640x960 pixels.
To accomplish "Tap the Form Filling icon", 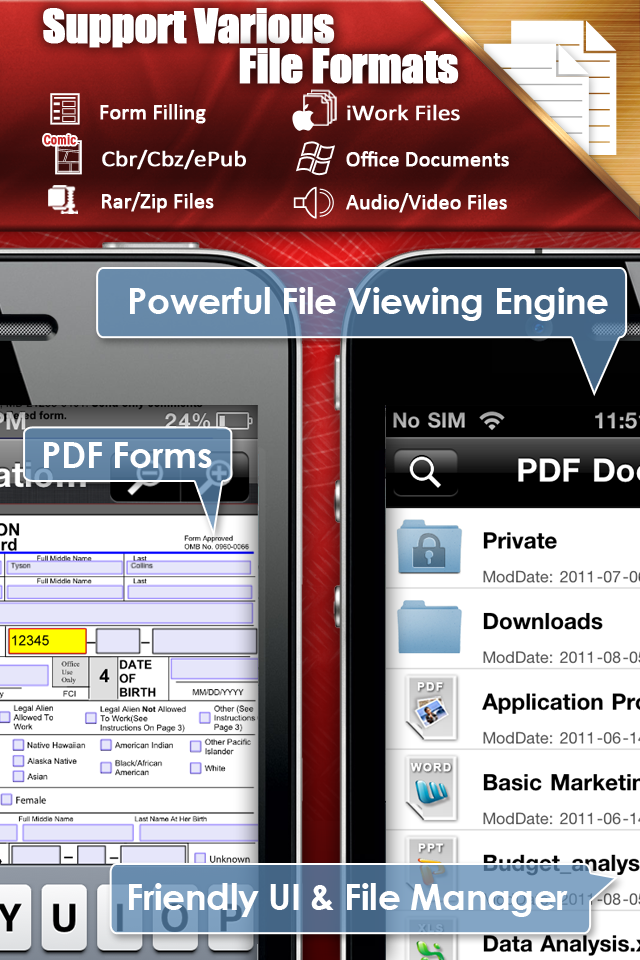I will 64,110.
